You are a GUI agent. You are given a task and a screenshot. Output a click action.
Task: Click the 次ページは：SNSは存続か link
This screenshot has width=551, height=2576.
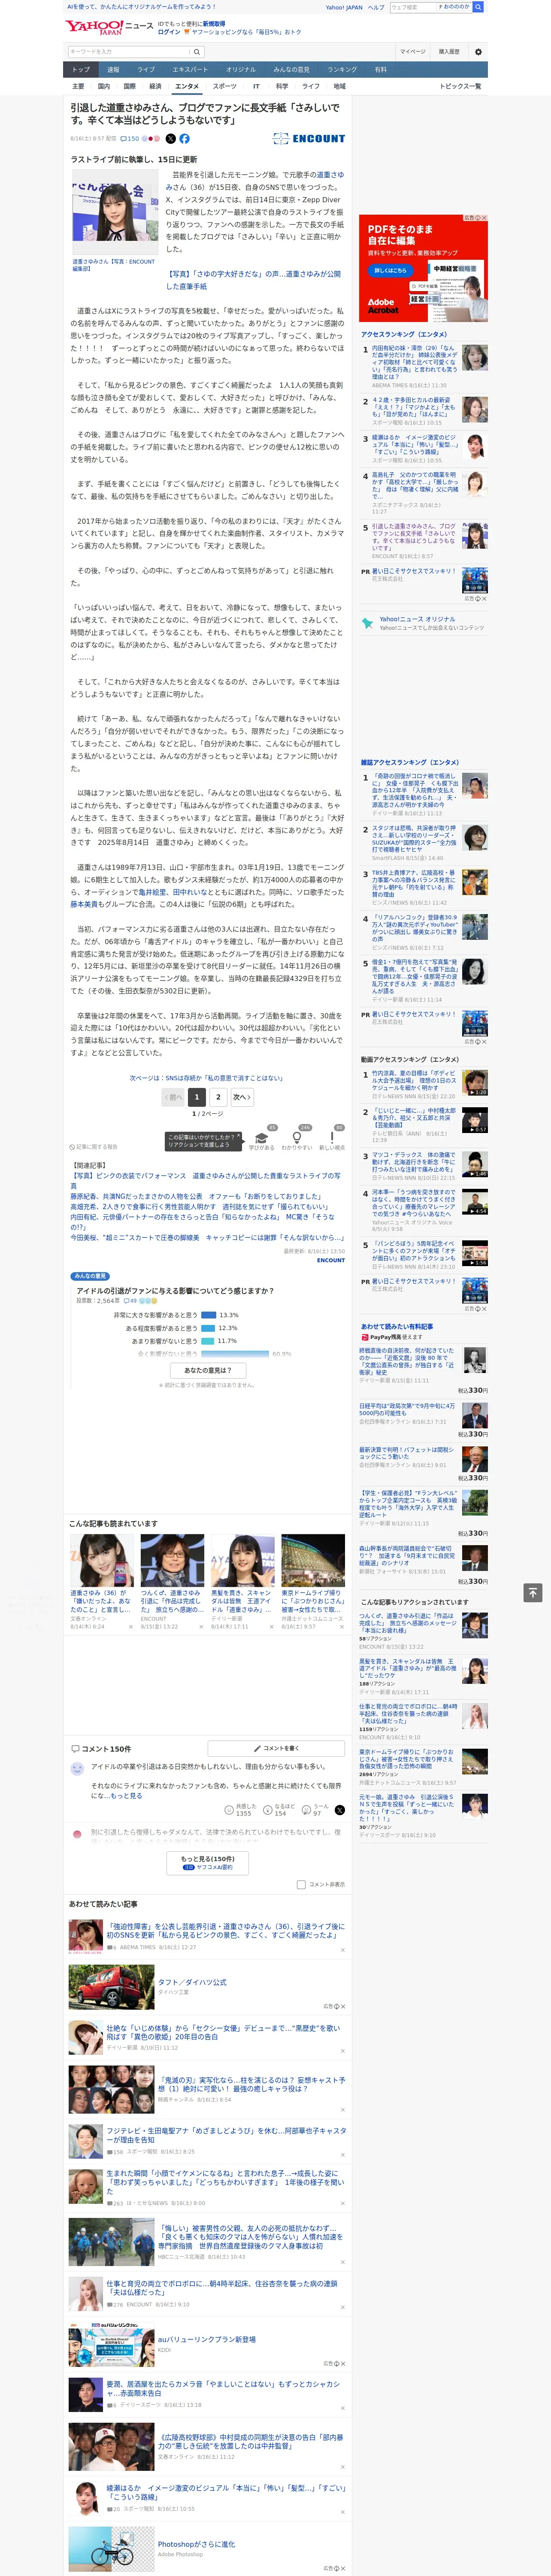coord(206,1078)
